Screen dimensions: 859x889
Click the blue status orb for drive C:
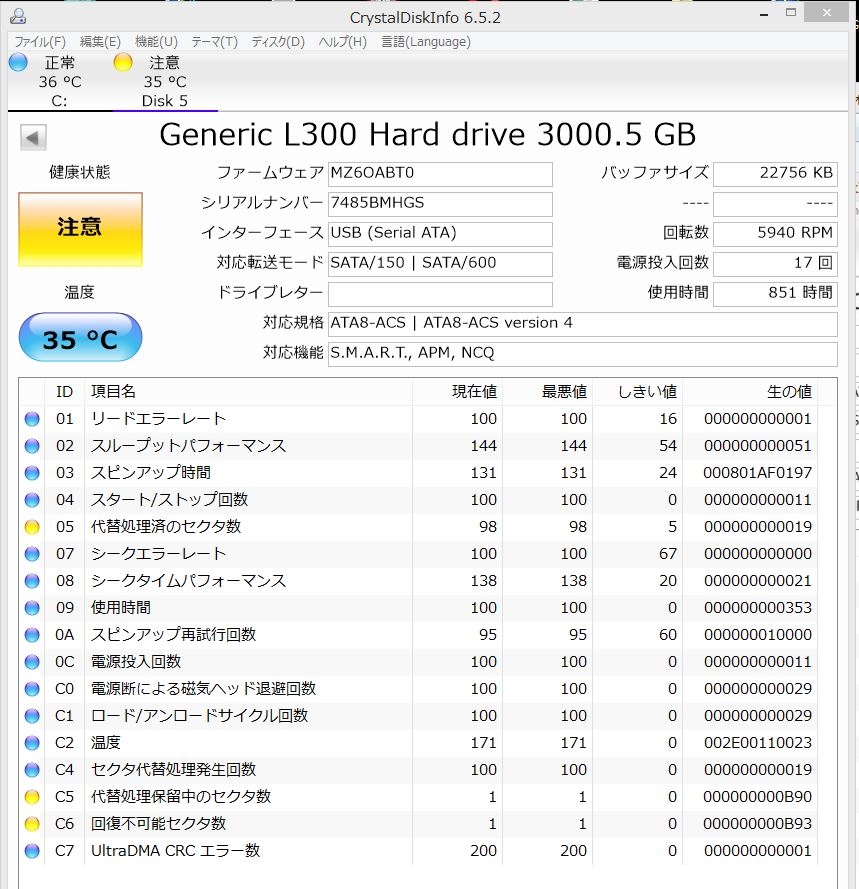18,62
